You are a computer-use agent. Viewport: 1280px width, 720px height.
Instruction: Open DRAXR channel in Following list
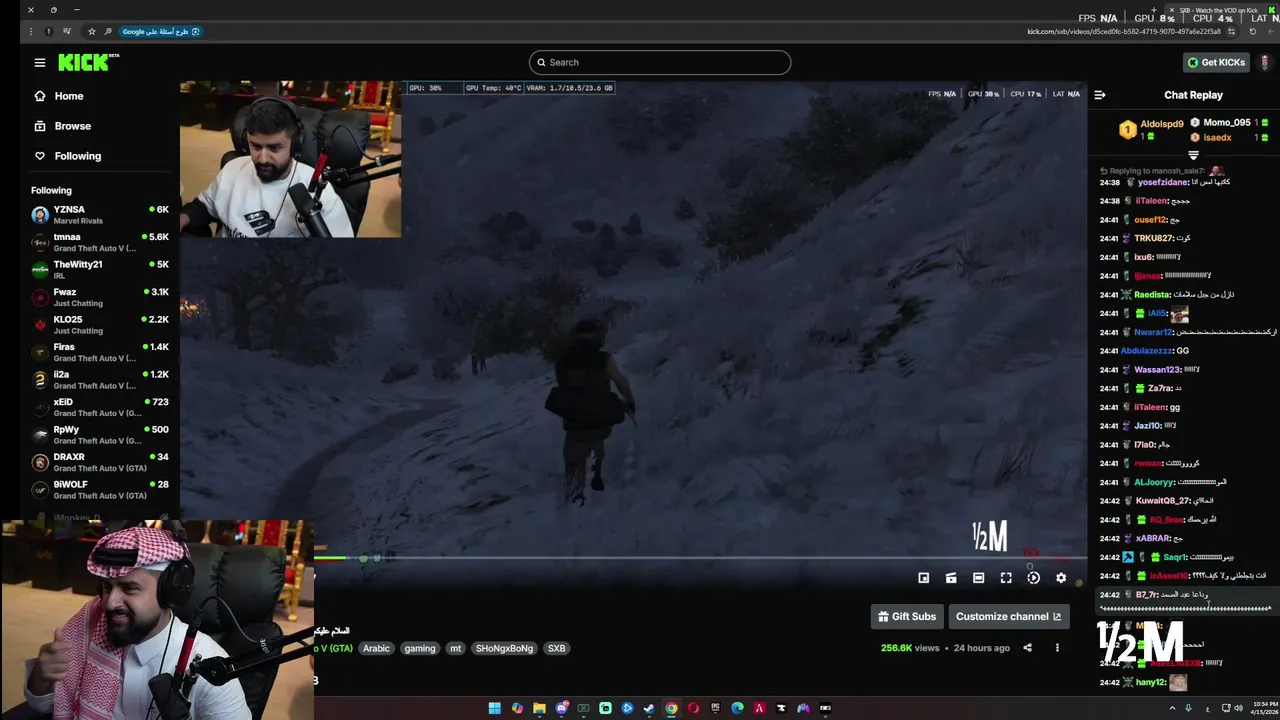coord(100,462)
